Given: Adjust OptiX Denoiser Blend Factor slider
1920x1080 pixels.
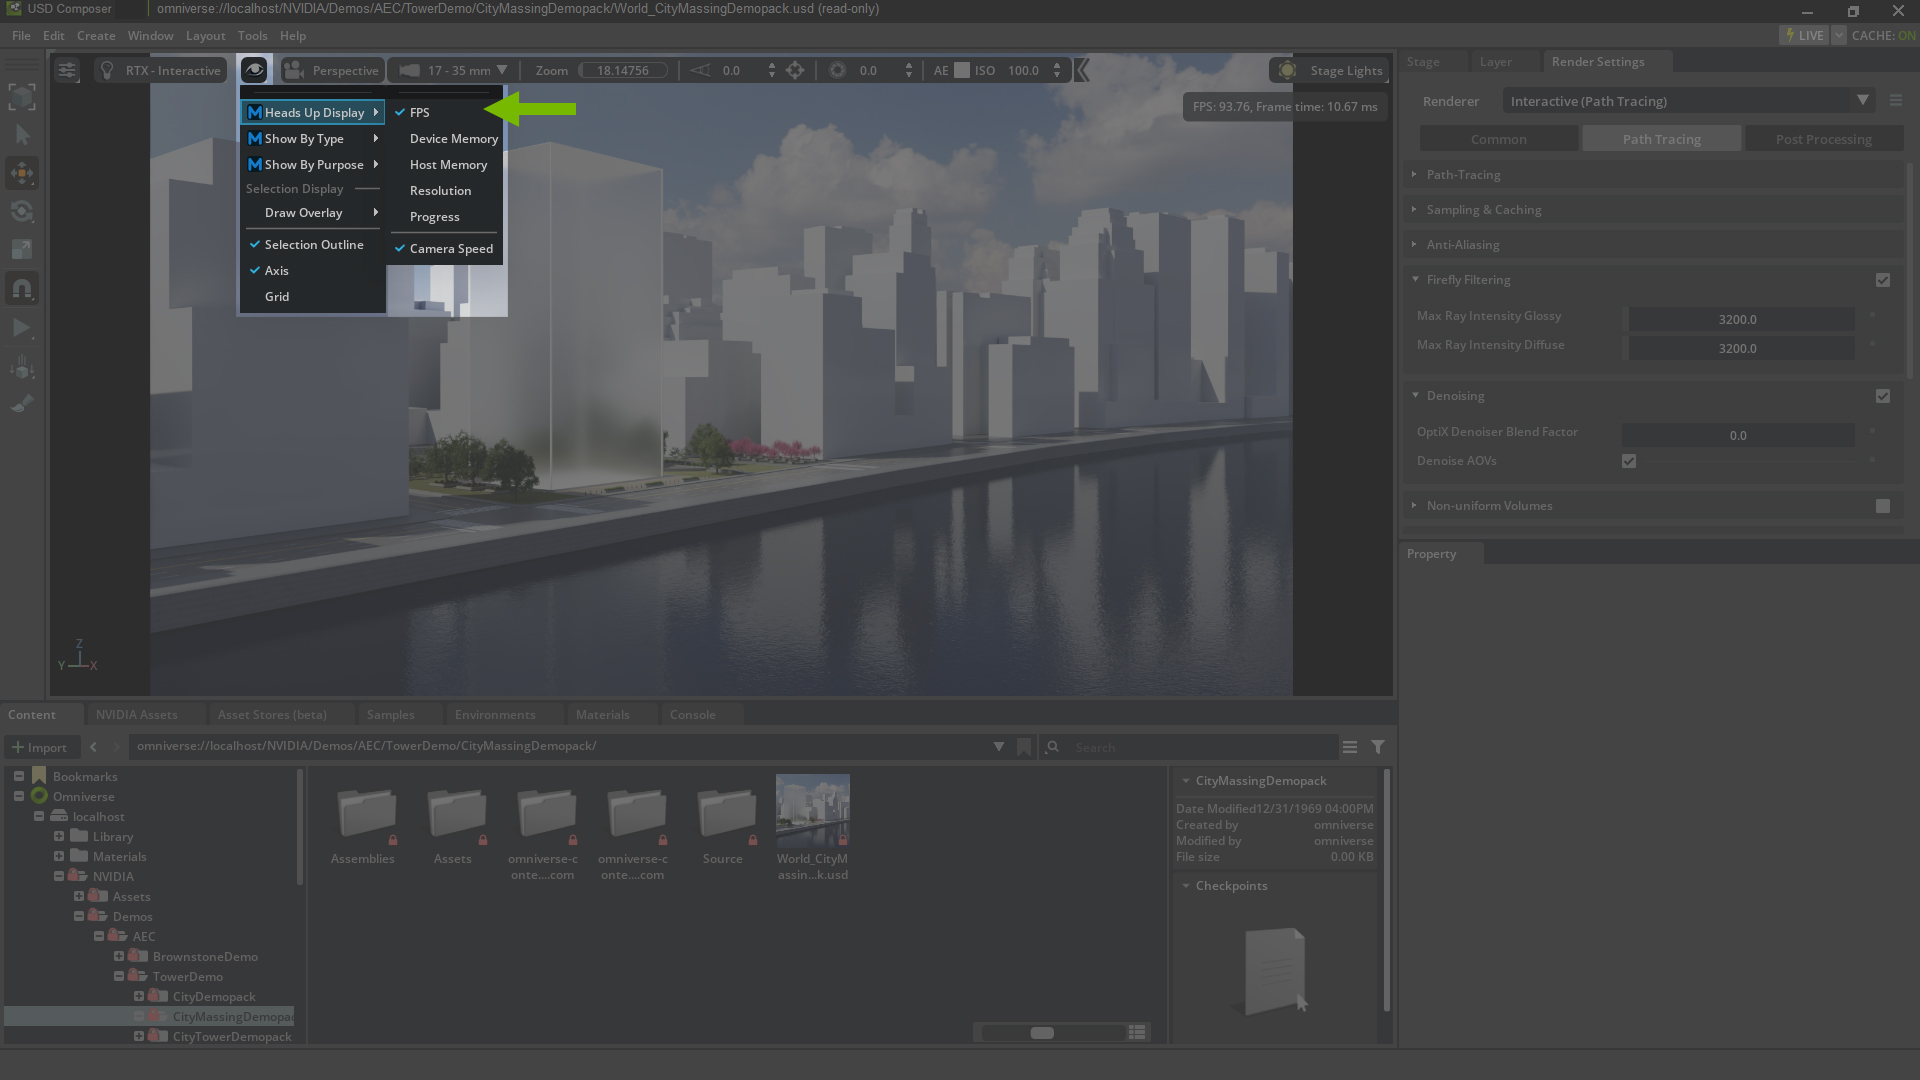Looking at the screenshot, I should coord(1738,435).
